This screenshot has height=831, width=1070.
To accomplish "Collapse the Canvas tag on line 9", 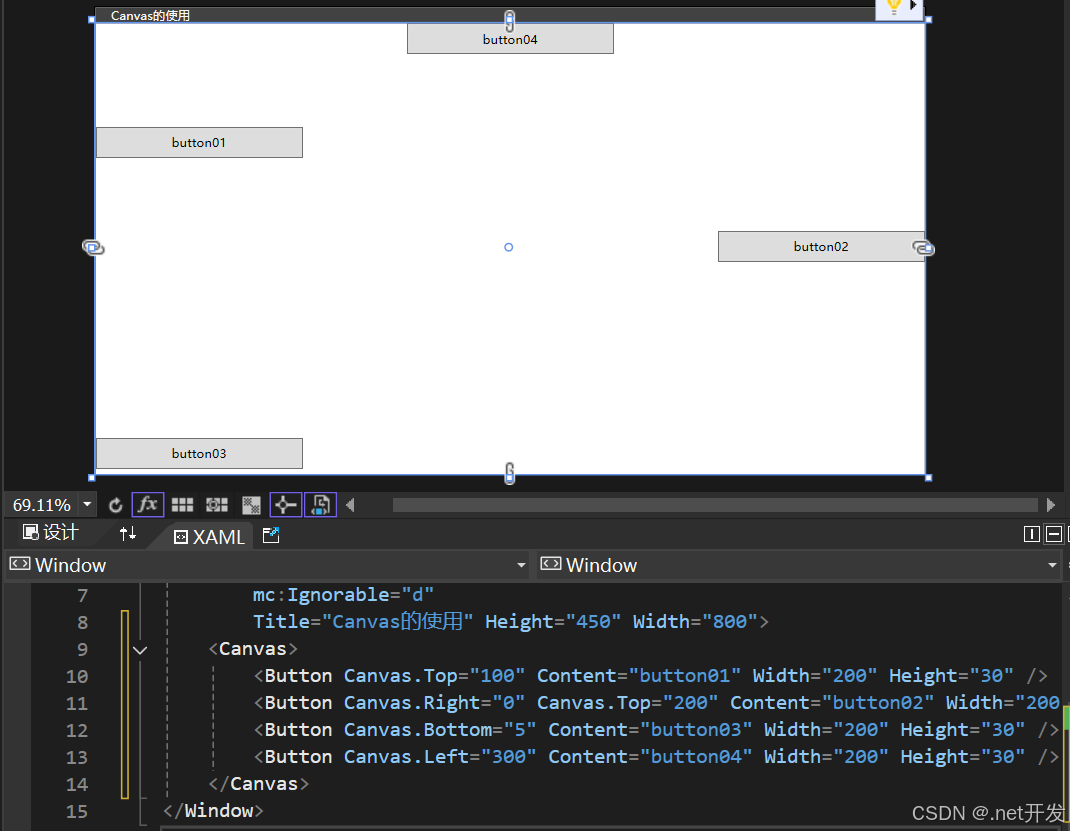I will pyautogui.click(x=140, y=650).
